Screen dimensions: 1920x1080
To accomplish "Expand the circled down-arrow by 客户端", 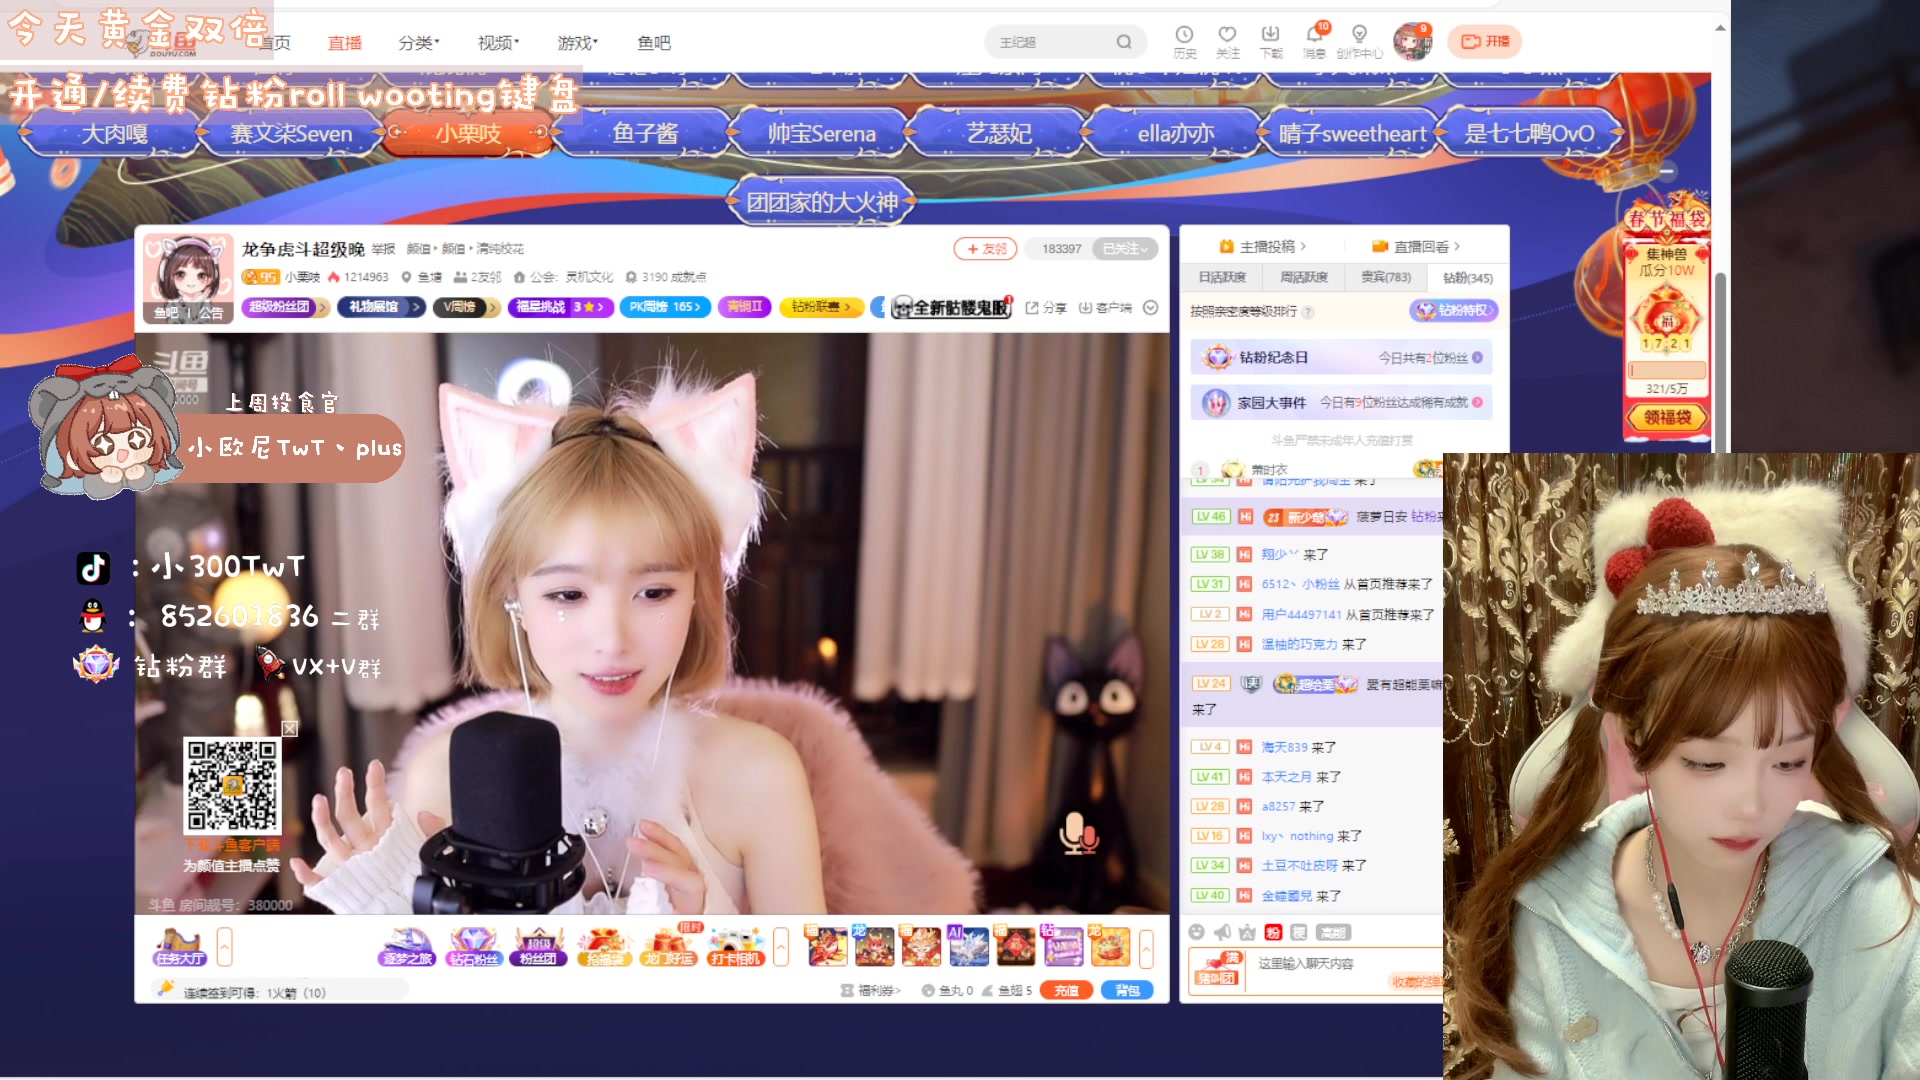I will [1151, 307].
